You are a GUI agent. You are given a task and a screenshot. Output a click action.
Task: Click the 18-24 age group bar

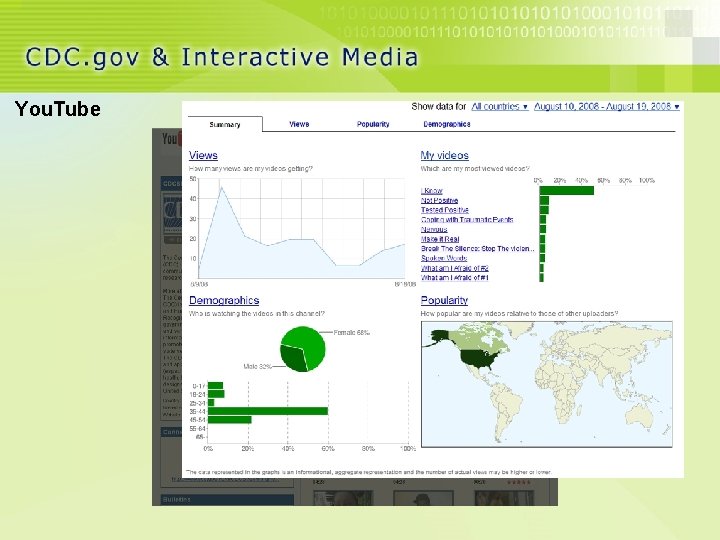216,394
